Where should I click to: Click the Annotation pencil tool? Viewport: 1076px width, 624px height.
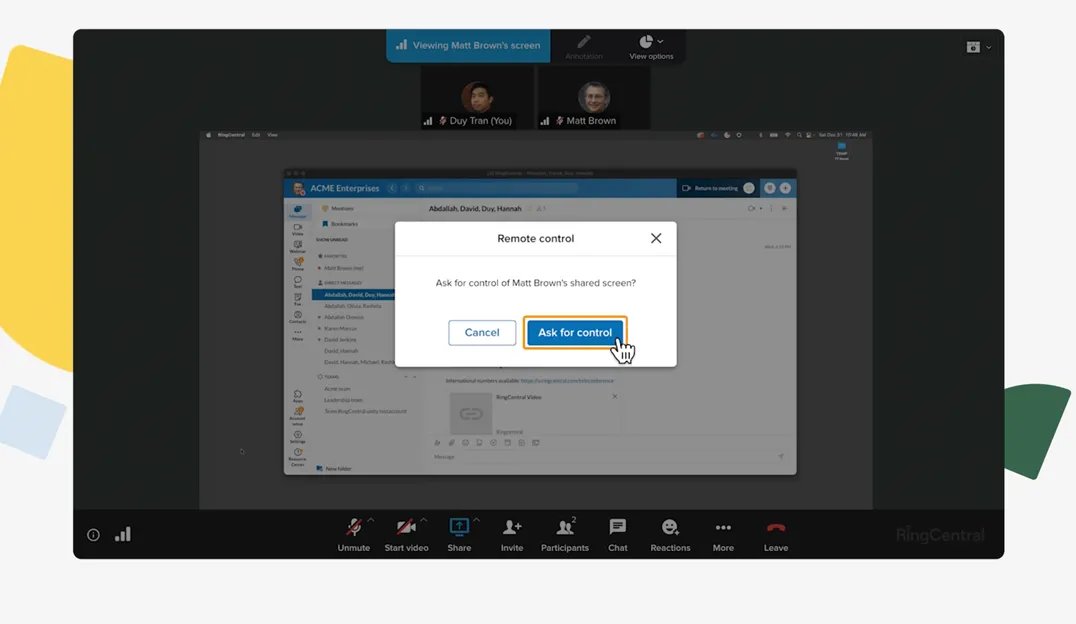[x=584, y=46]
